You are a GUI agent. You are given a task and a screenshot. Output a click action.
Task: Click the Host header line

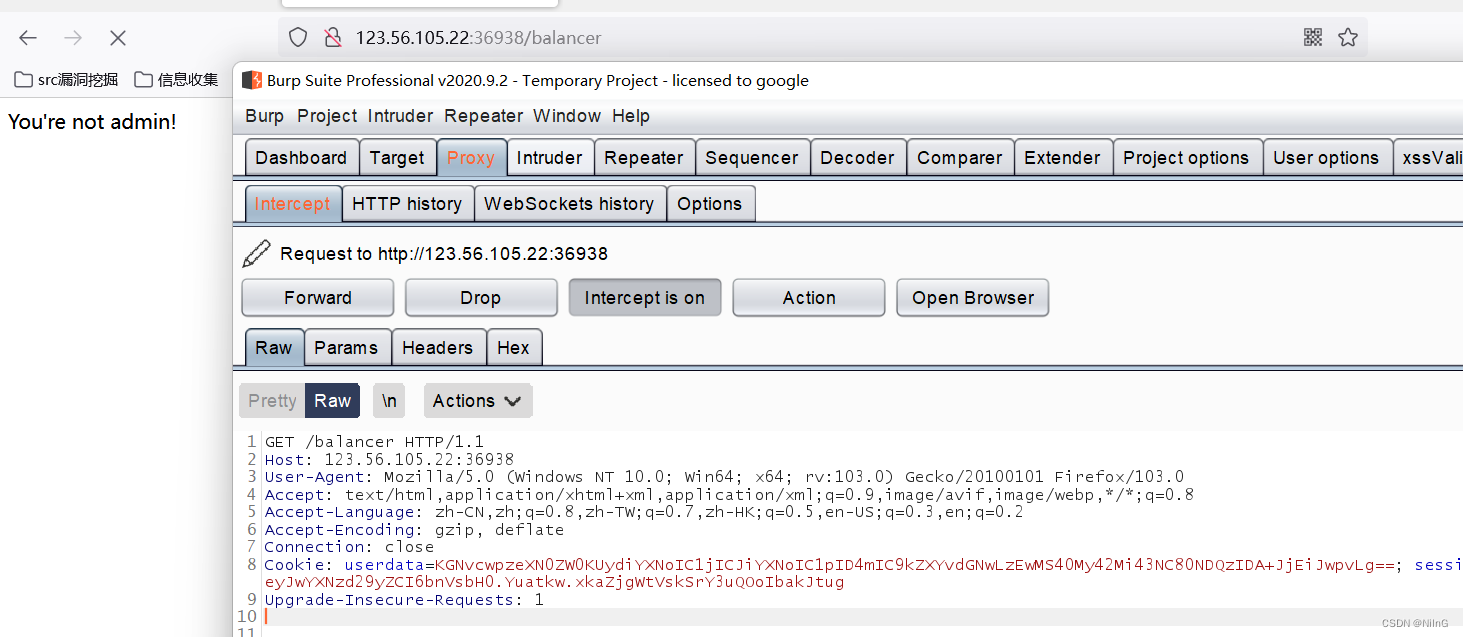pyautogui.click(x=389, y=460)
